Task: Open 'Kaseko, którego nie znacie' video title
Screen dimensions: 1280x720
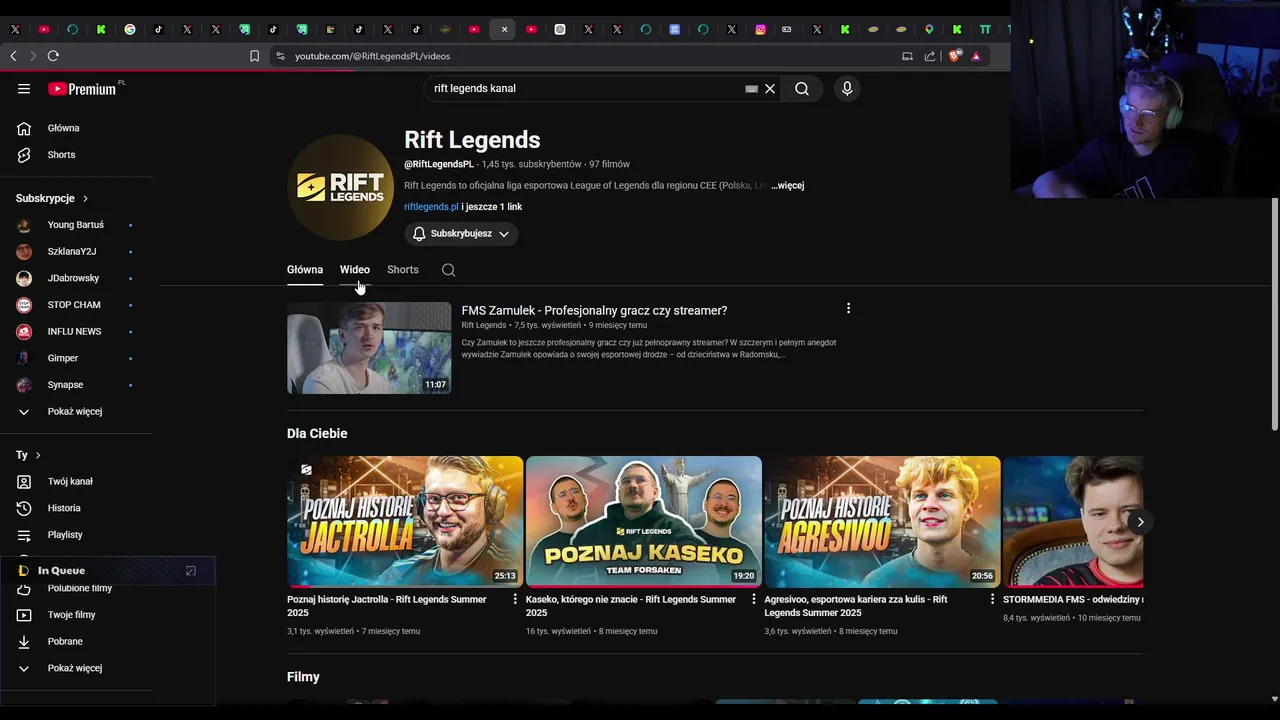Action: (x=631, y=606)
